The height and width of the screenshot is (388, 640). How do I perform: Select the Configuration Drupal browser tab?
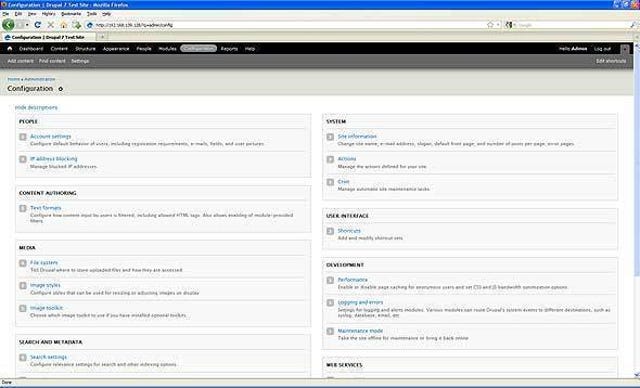(49, 37)
